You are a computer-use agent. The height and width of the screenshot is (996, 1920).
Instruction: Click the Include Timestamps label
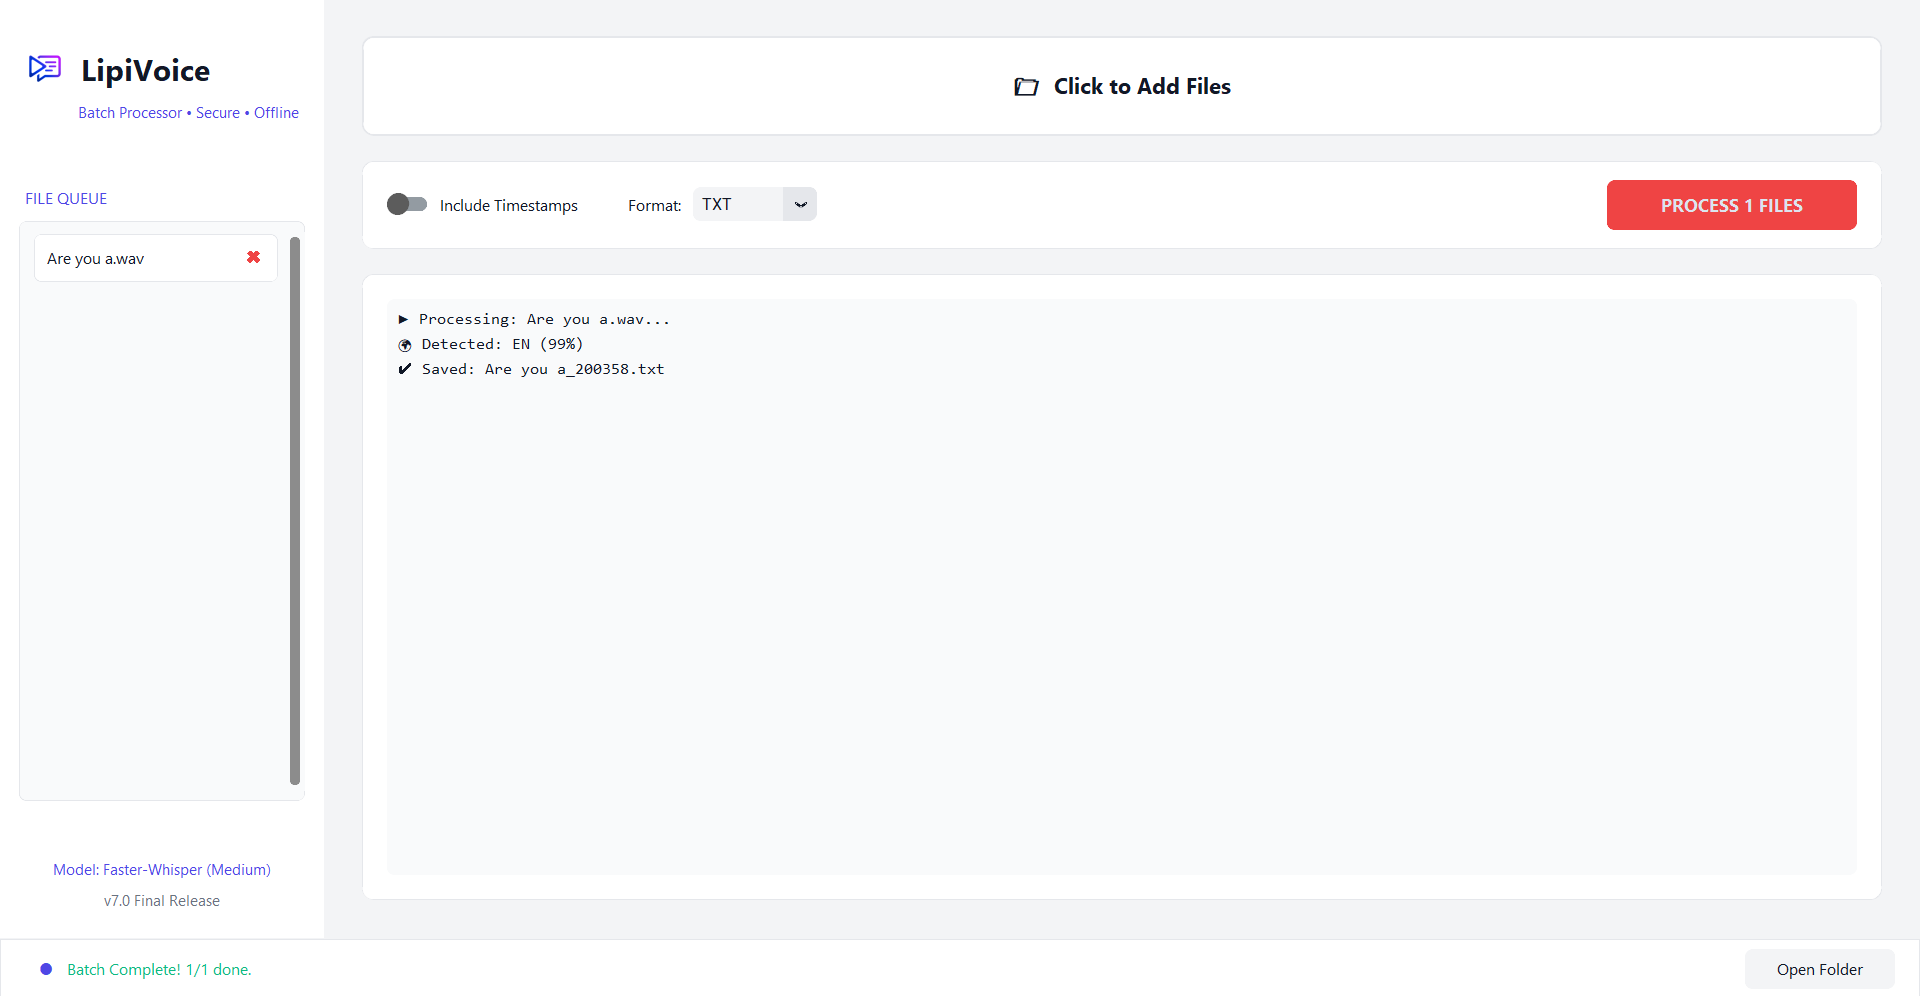[509, 205]
